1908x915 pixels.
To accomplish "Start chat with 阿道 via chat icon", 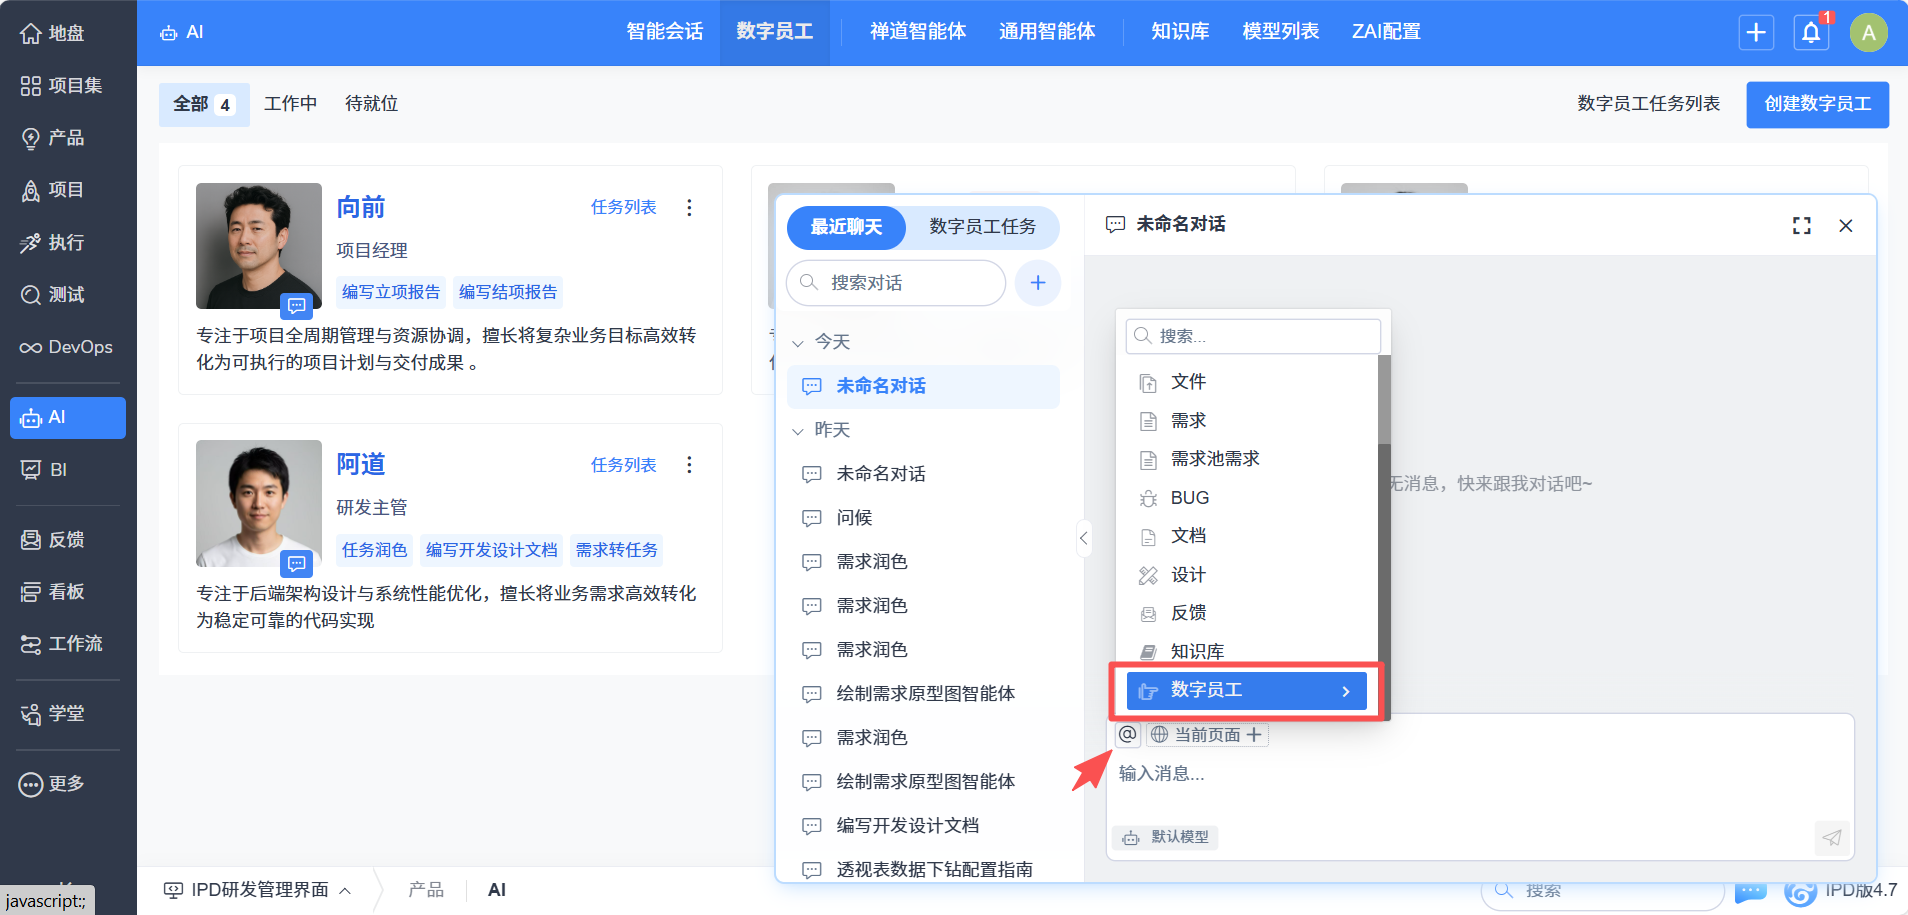I will pos(296,564).
